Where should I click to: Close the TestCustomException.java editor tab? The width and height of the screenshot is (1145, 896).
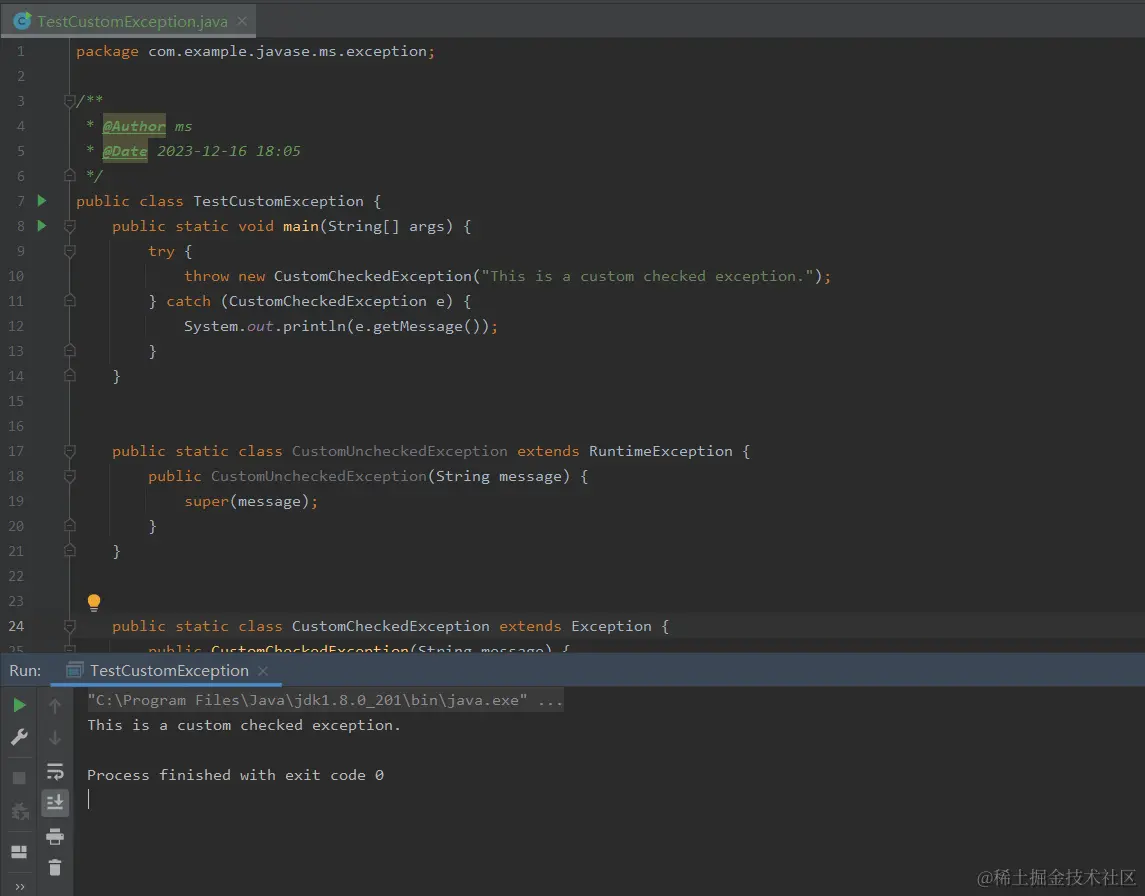242,21
